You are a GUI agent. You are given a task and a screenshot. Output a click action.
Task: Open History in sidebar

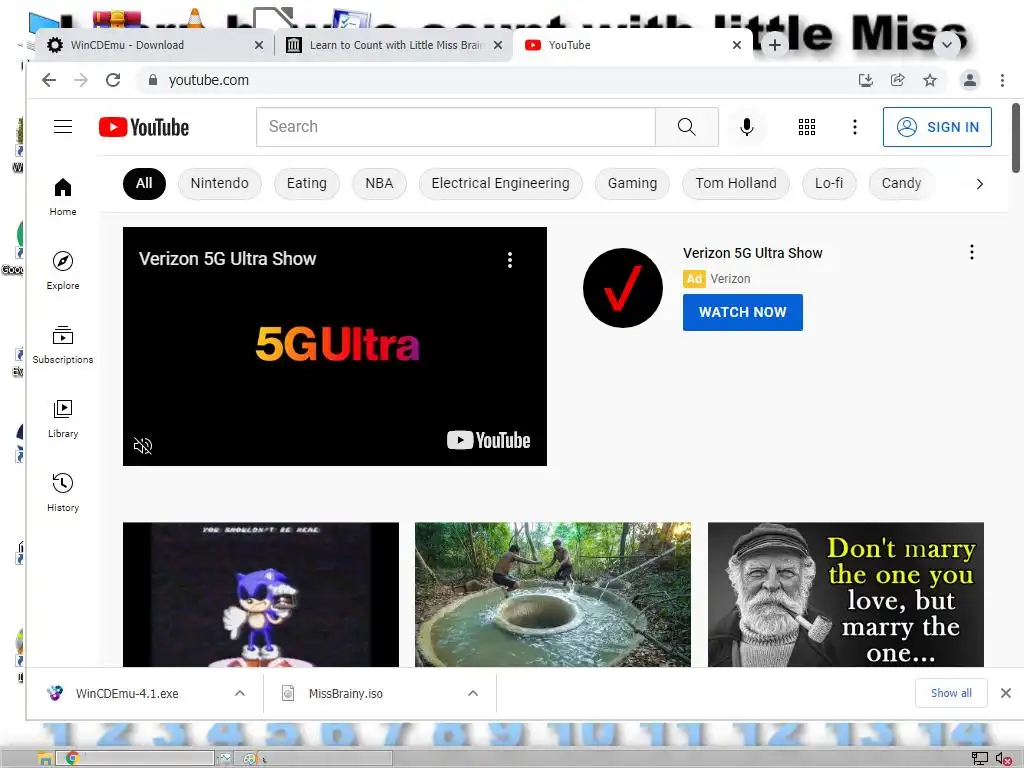point(63,492)
